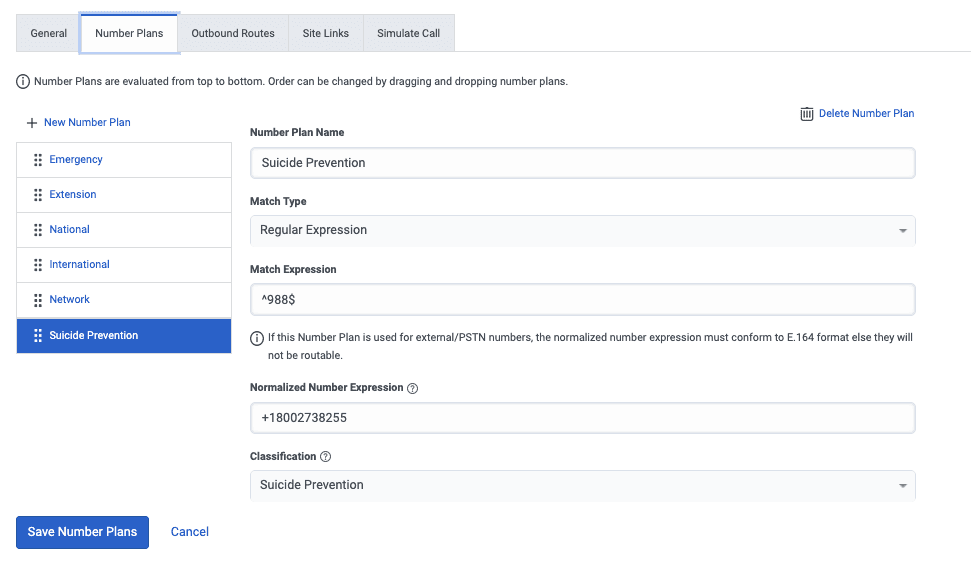Click the drag handle beside Network plan

click(x=38, y=300)
